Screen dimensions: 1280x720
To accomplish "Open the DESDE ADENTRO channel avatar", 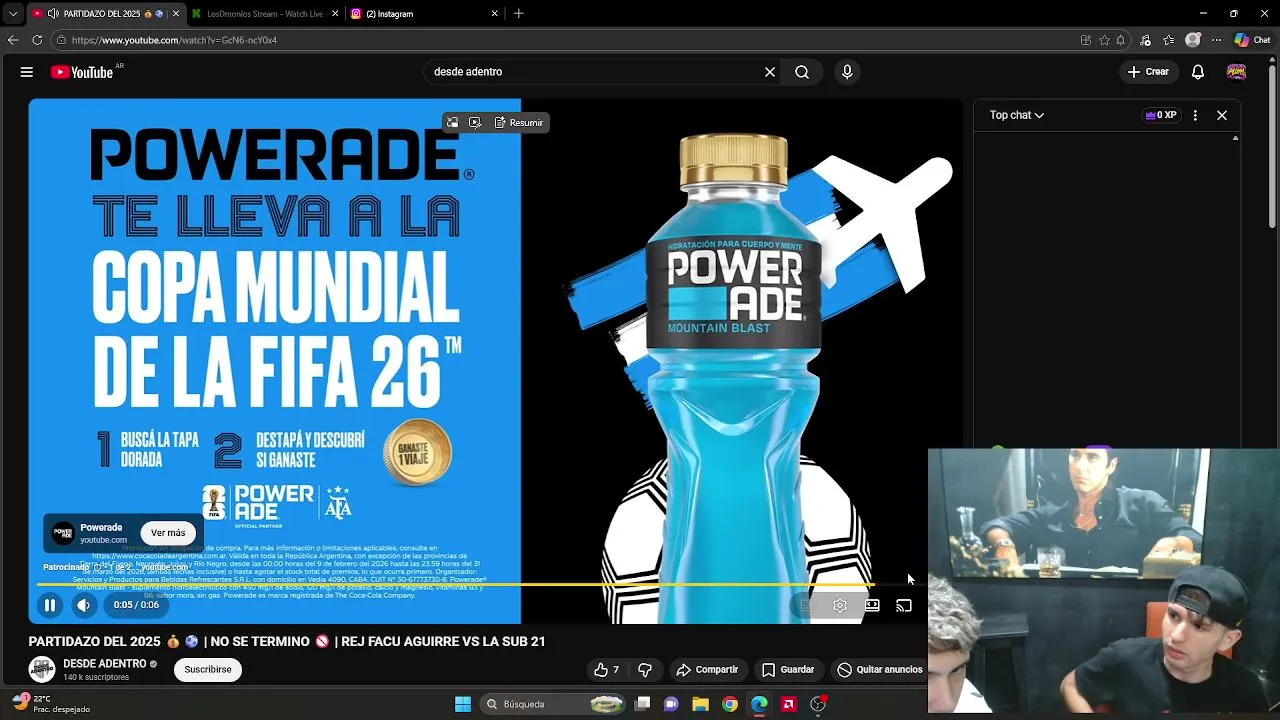I will pos(42,669).
